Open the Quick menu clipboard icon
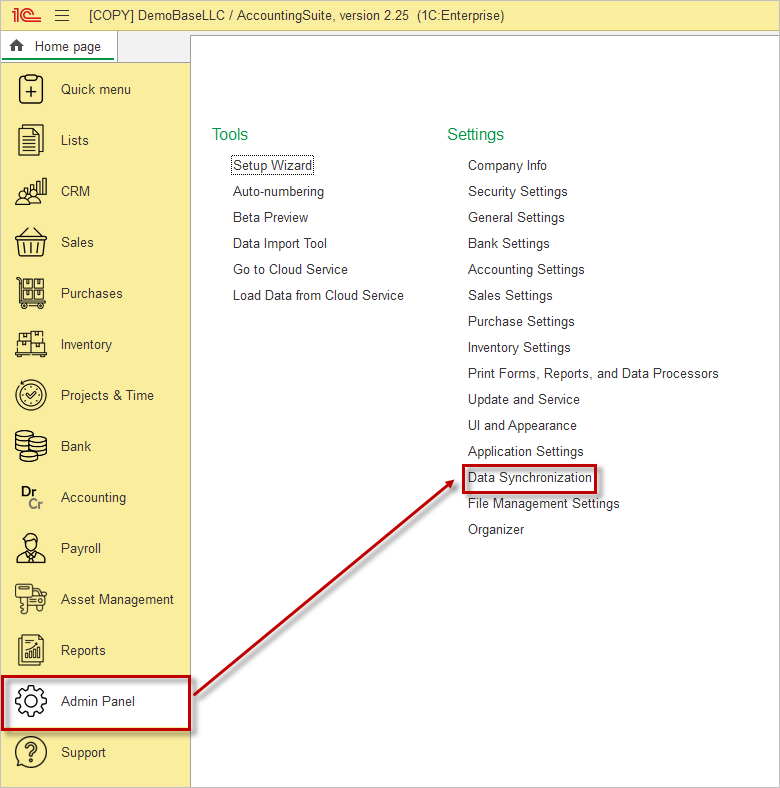The image size is (780, 788). (31, 89)
